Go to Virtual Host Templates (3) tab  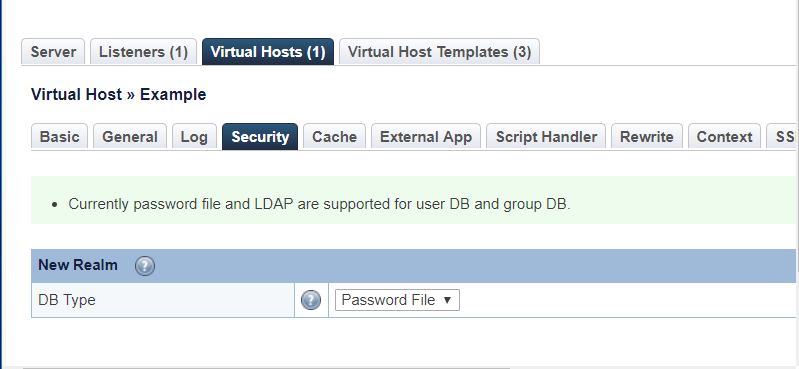point(439,51)
